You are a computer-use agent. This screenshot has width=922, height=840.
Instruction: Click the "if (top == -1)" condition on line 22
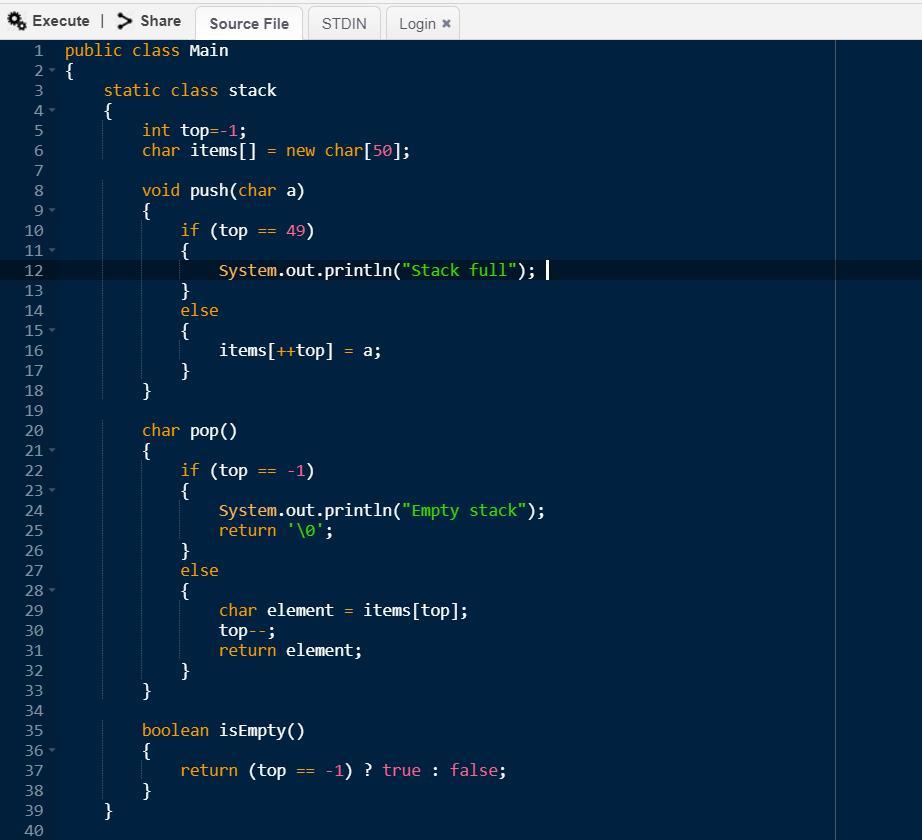click(248, 470)
